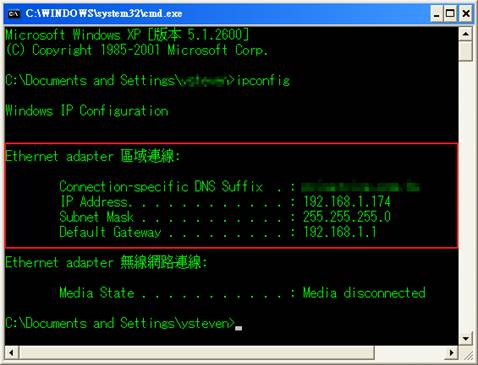Click the 'Media State' label

tap(97, 293)
